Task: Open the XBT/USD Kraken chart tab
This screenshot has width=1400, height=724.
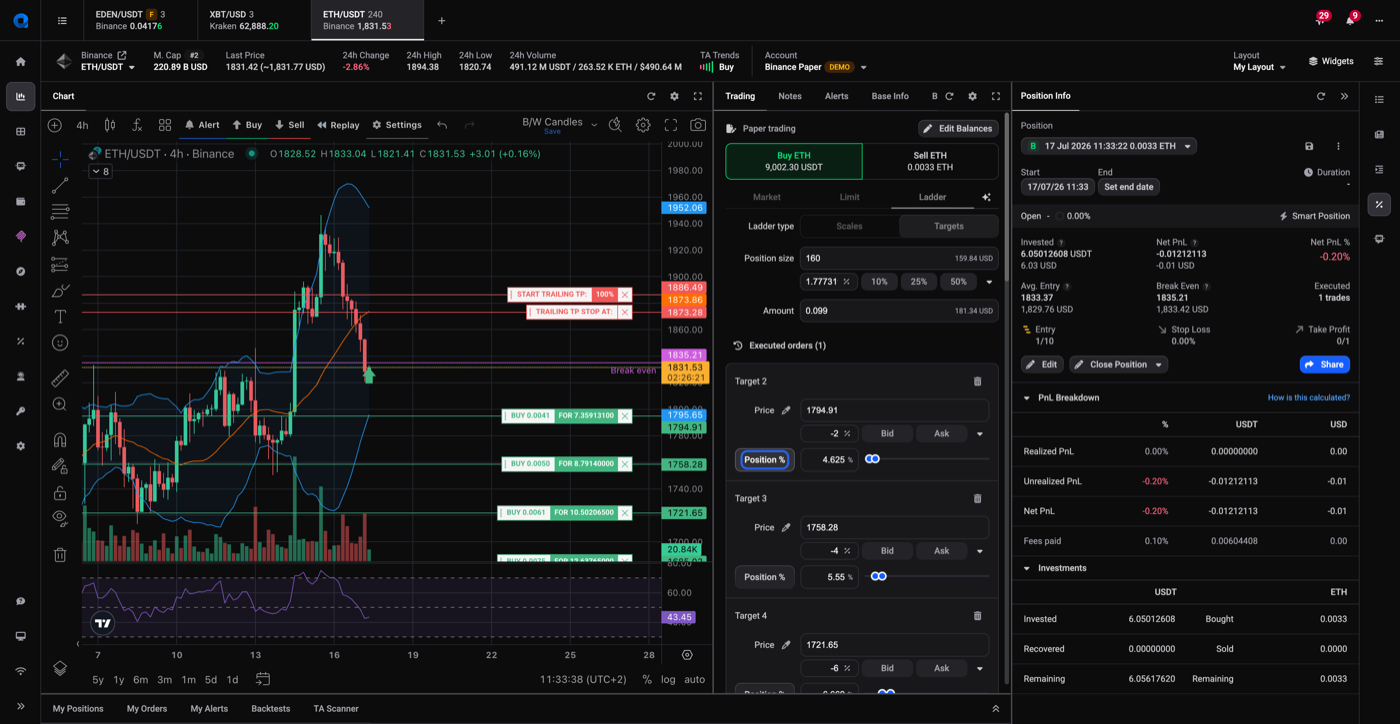Action: pos(254,20)
